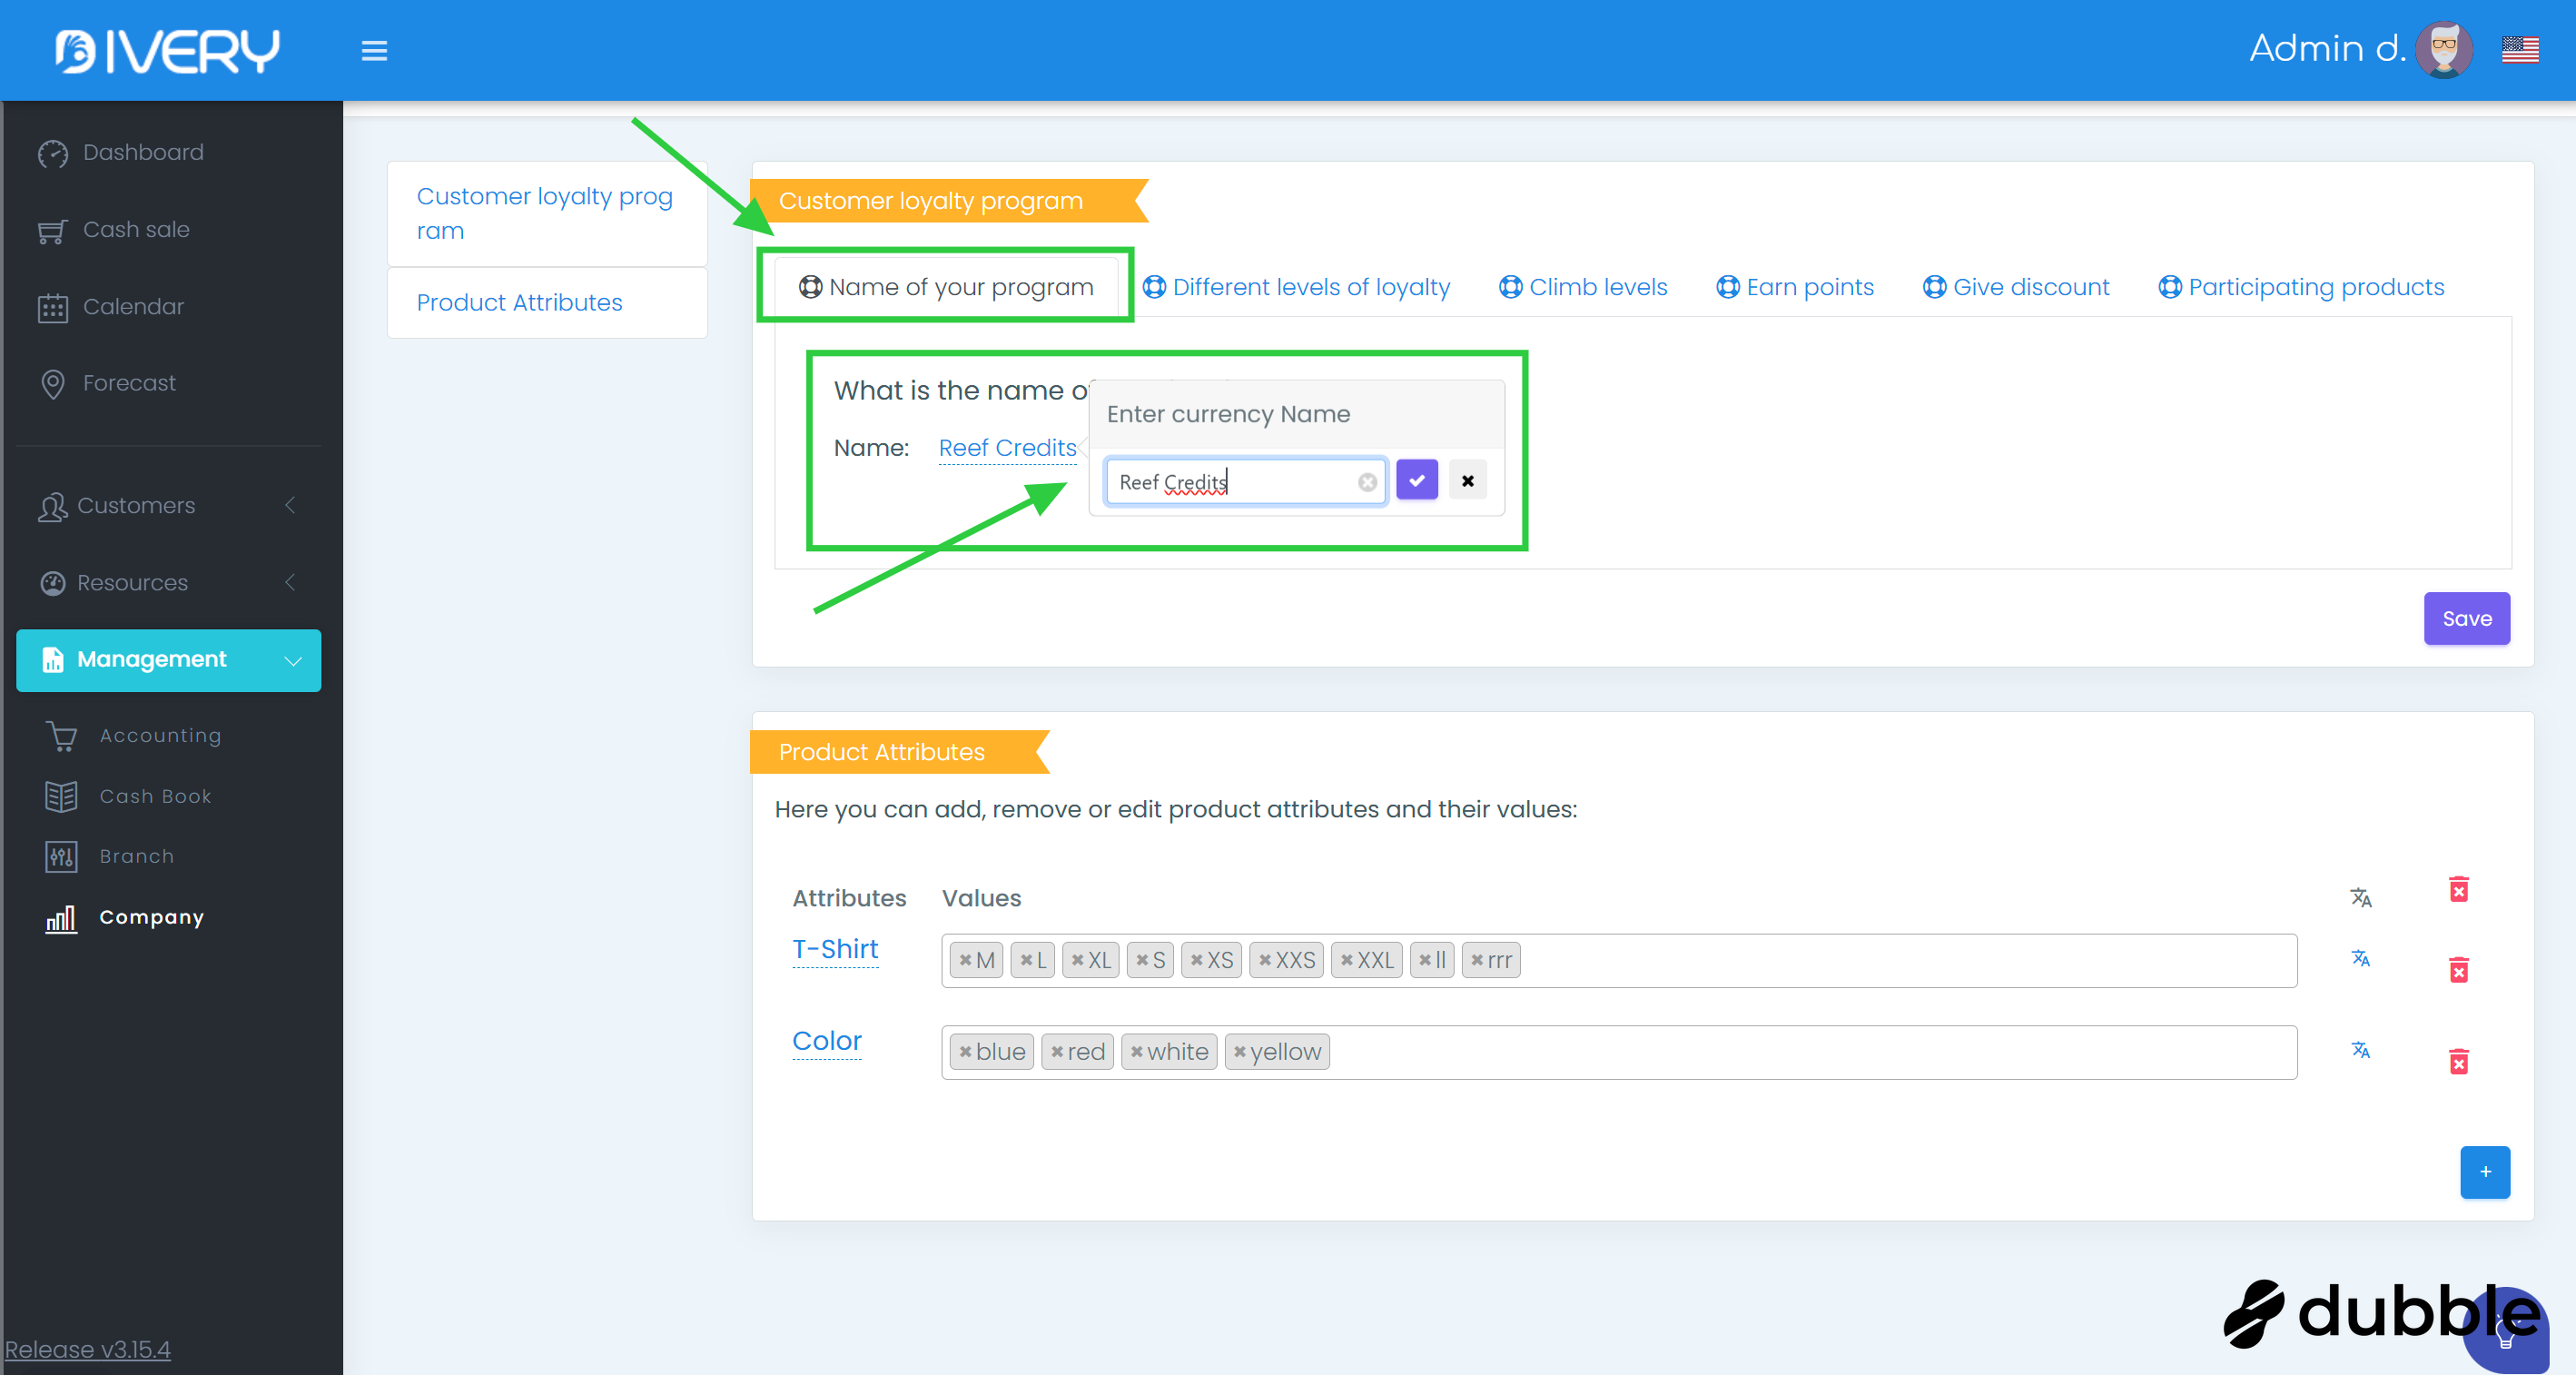2576x1375 pixels.
Task: Remove the XXL value tag
Action: coord(1347,960)
